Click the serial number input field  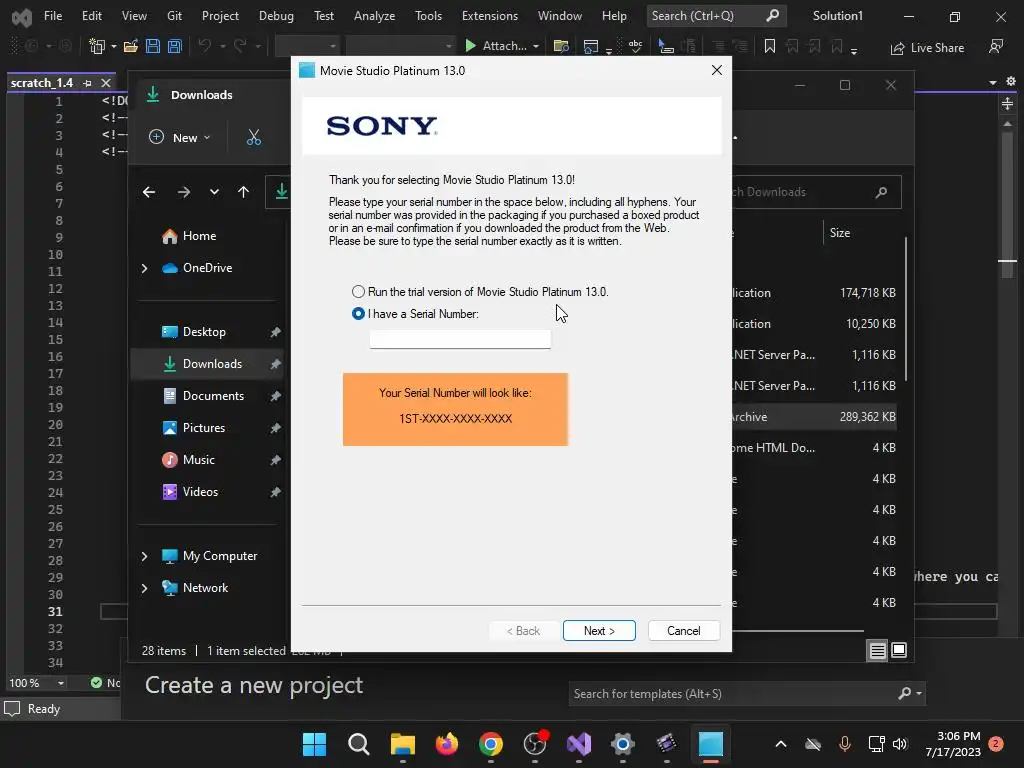460,339
